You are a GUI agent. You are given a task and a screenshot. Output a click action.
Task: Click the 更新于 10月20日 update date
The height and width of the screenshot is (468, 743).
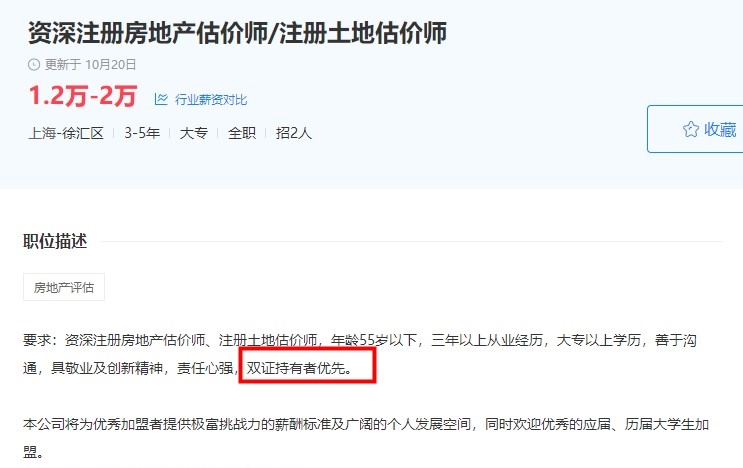tap(91, 64)
